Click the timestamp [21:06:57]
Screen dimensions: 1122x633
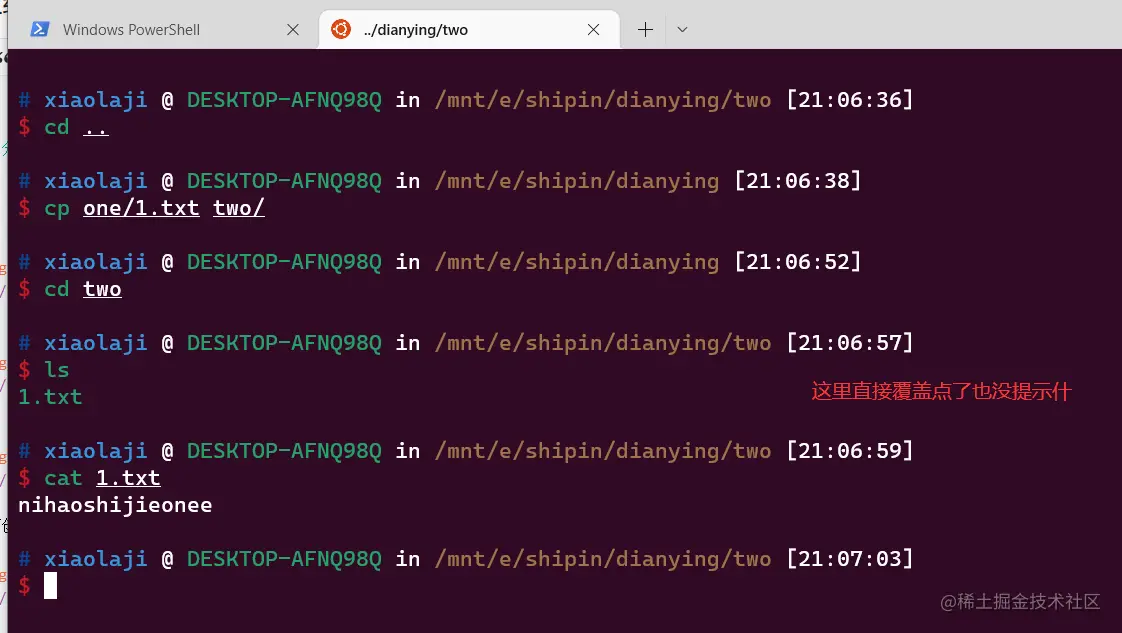pos(849,343)
